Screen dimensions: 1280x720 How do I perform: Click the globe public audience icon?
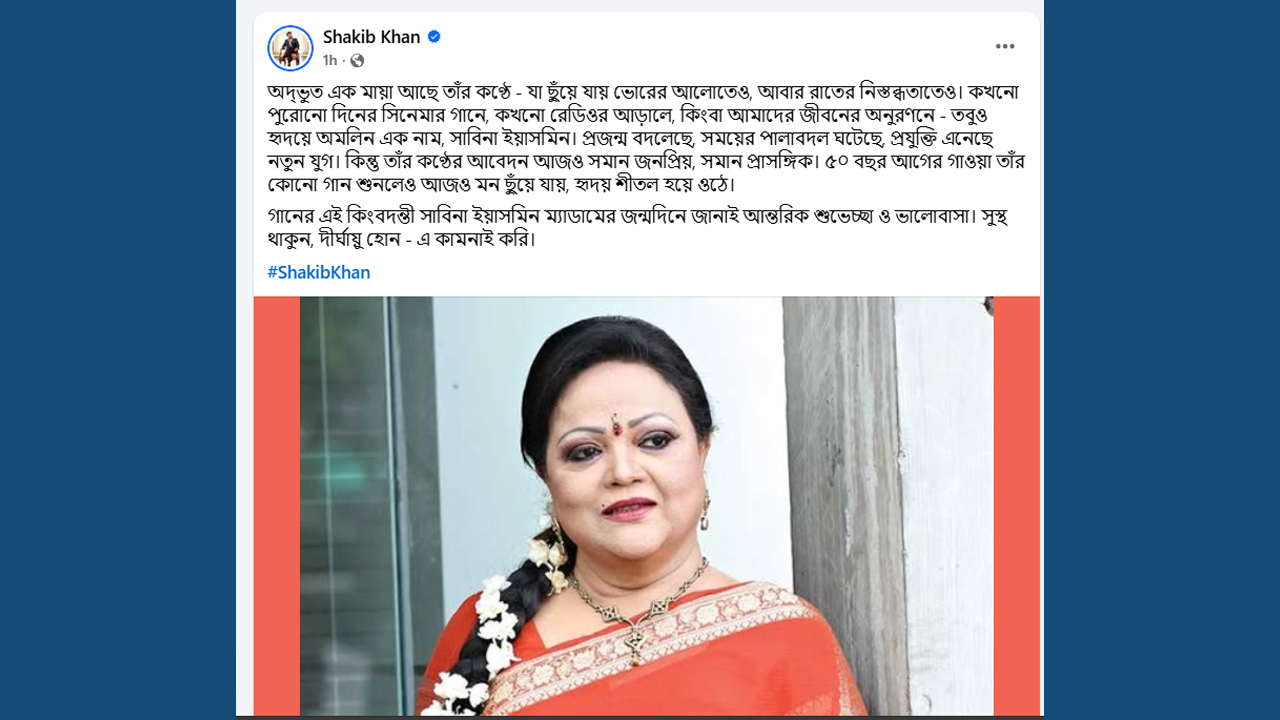pos(357,61)
